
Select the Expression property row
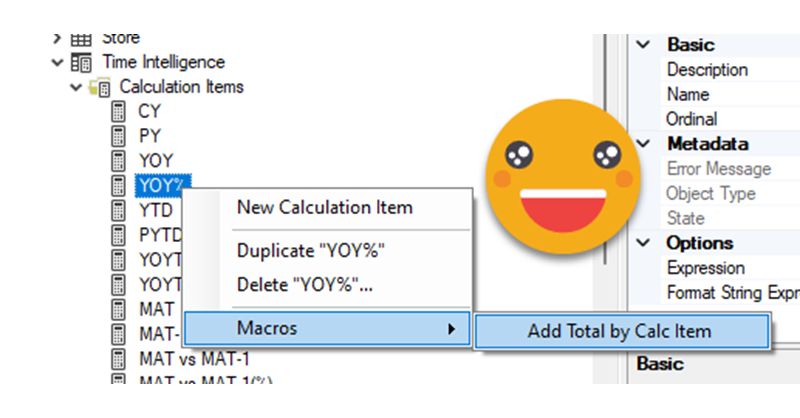tap(705, 268)
